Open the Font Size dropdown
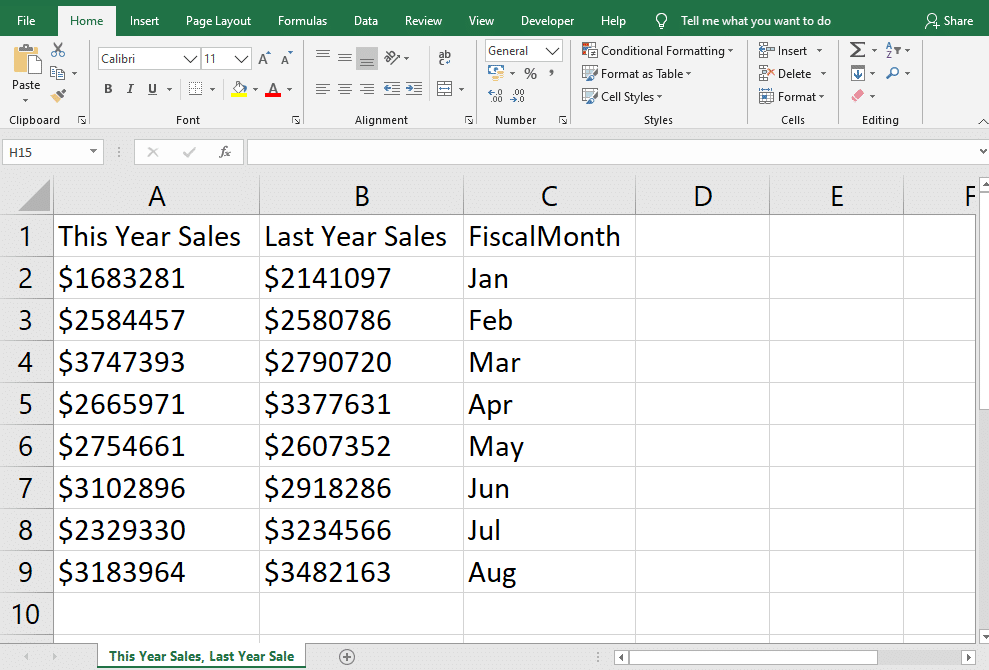 pyautogui.click(x=243, y=58)
